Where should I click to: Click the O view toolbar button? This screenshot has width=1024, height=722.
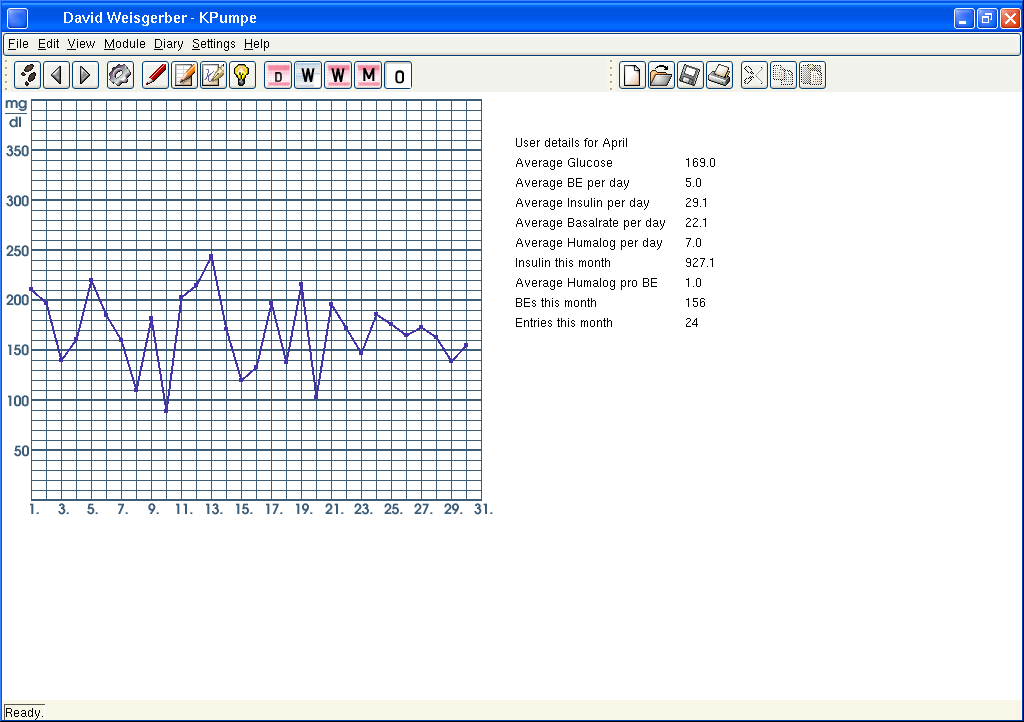(x=398, y=75)
